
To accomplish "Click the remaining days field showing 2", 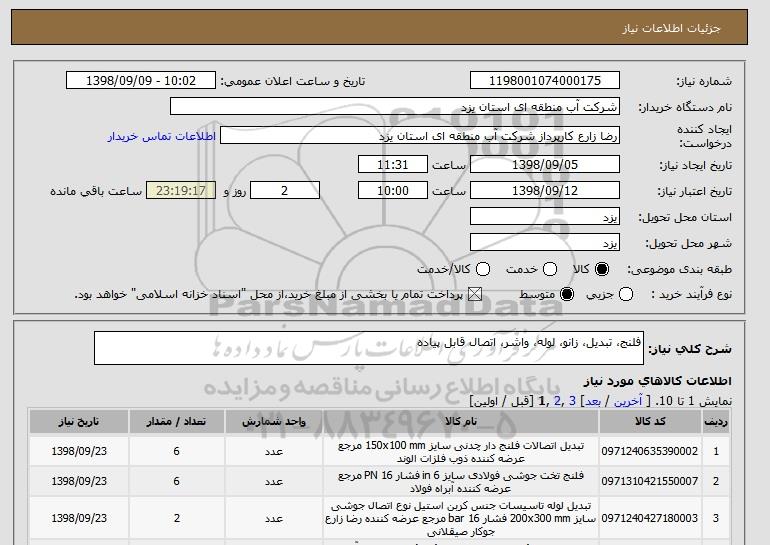I will coord(285,191).
